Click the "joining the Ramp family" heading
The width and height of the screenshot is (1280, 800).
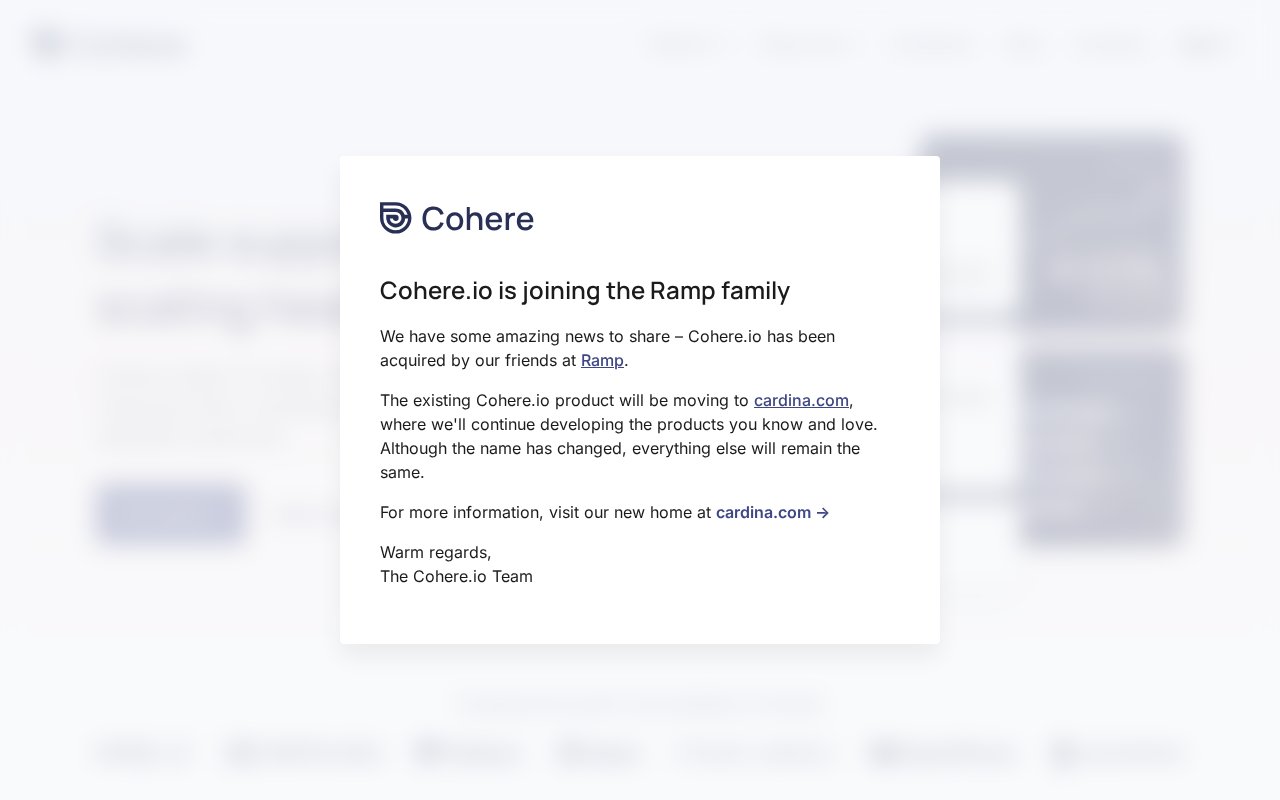tap(585, 290)
